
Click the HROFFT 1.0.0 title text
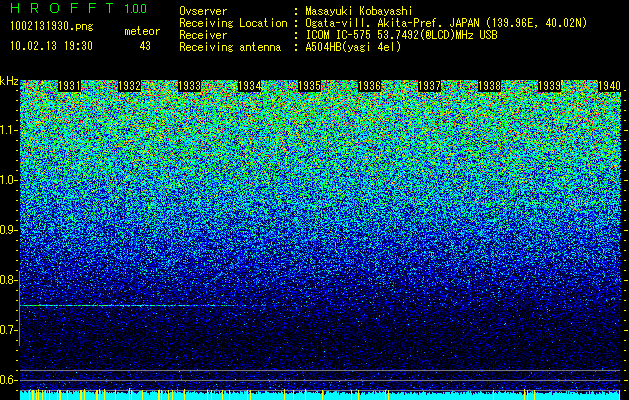[79, 8]
